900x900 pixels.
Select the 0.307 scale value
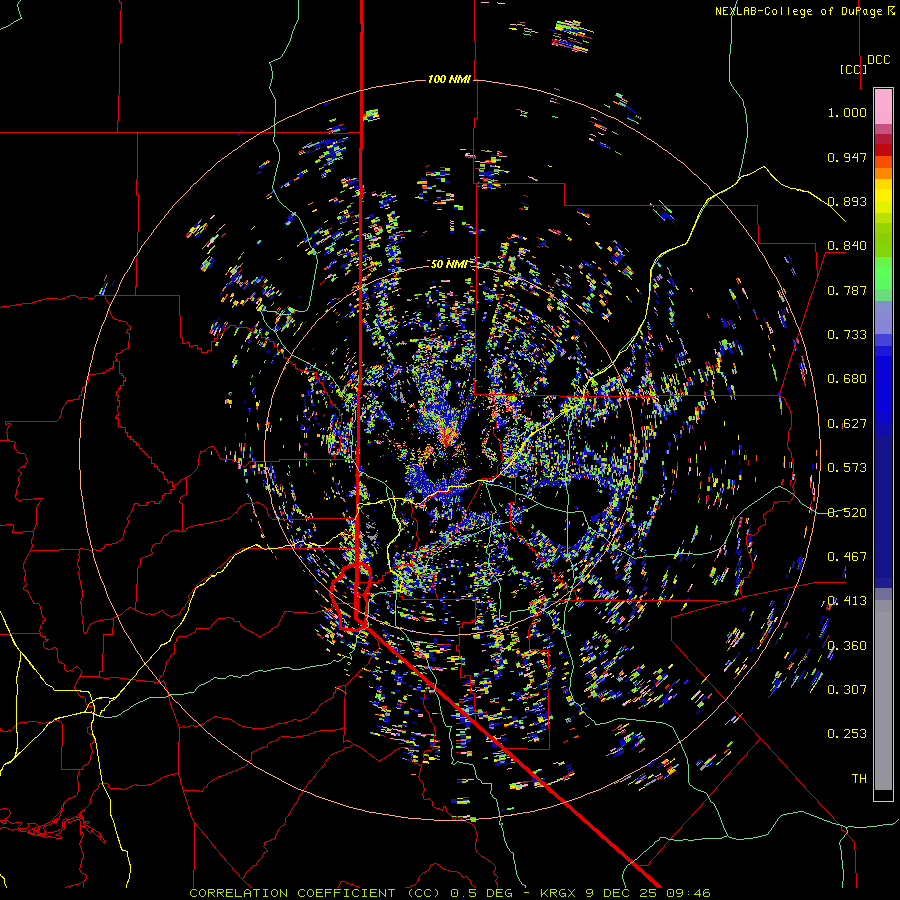point(847,690)
